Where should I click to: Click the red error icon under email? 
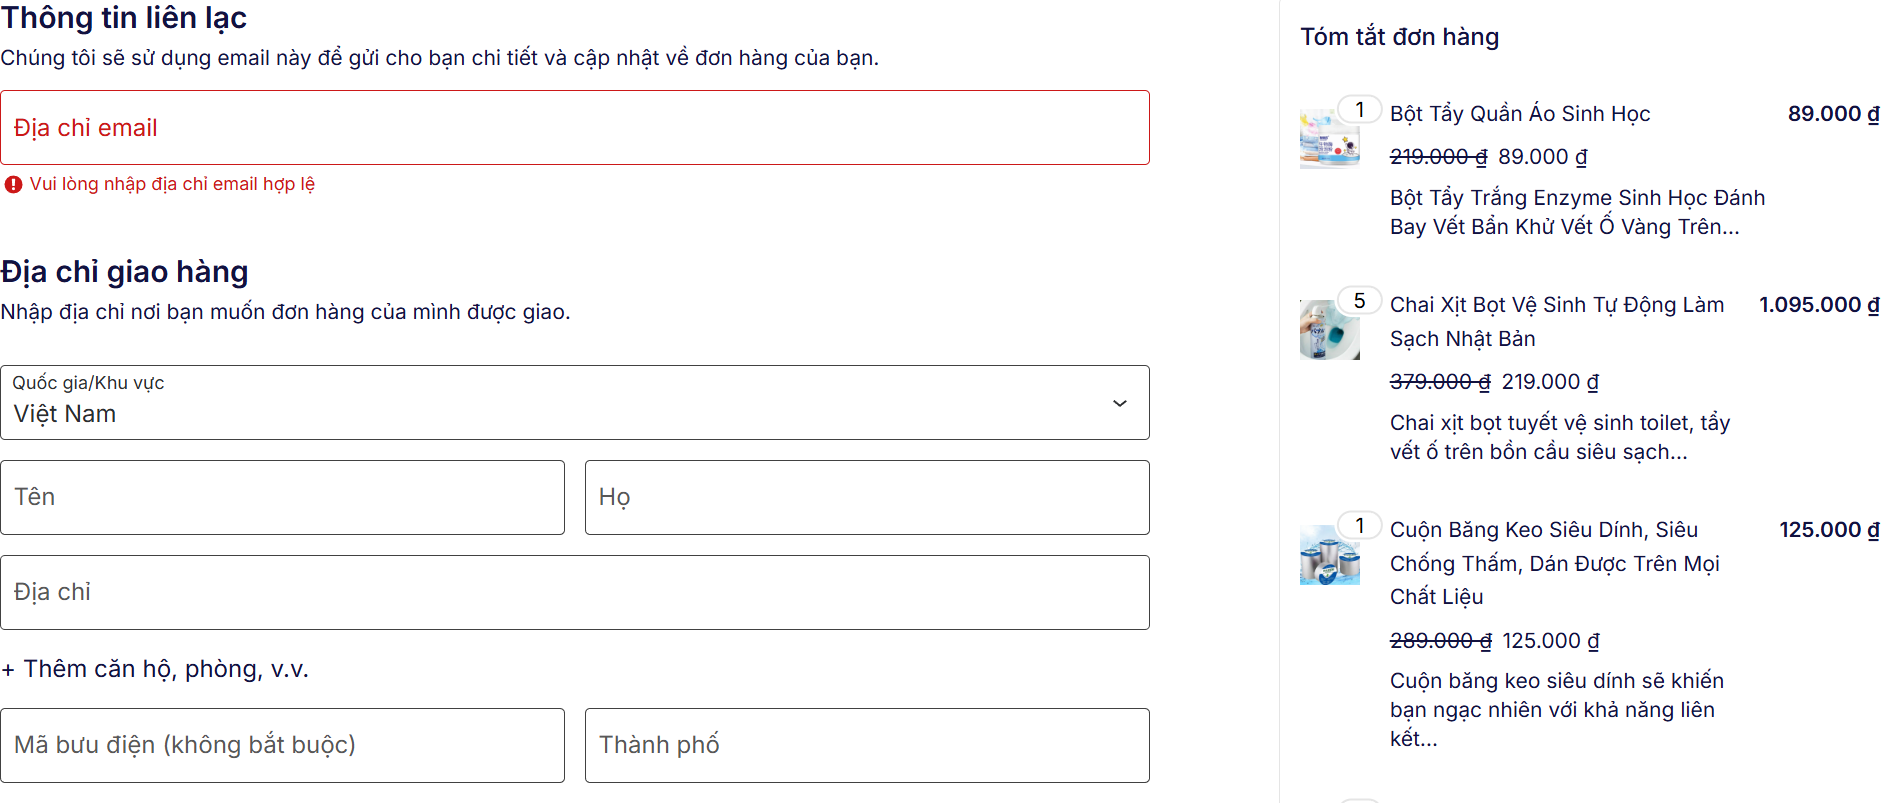point(13,185)
